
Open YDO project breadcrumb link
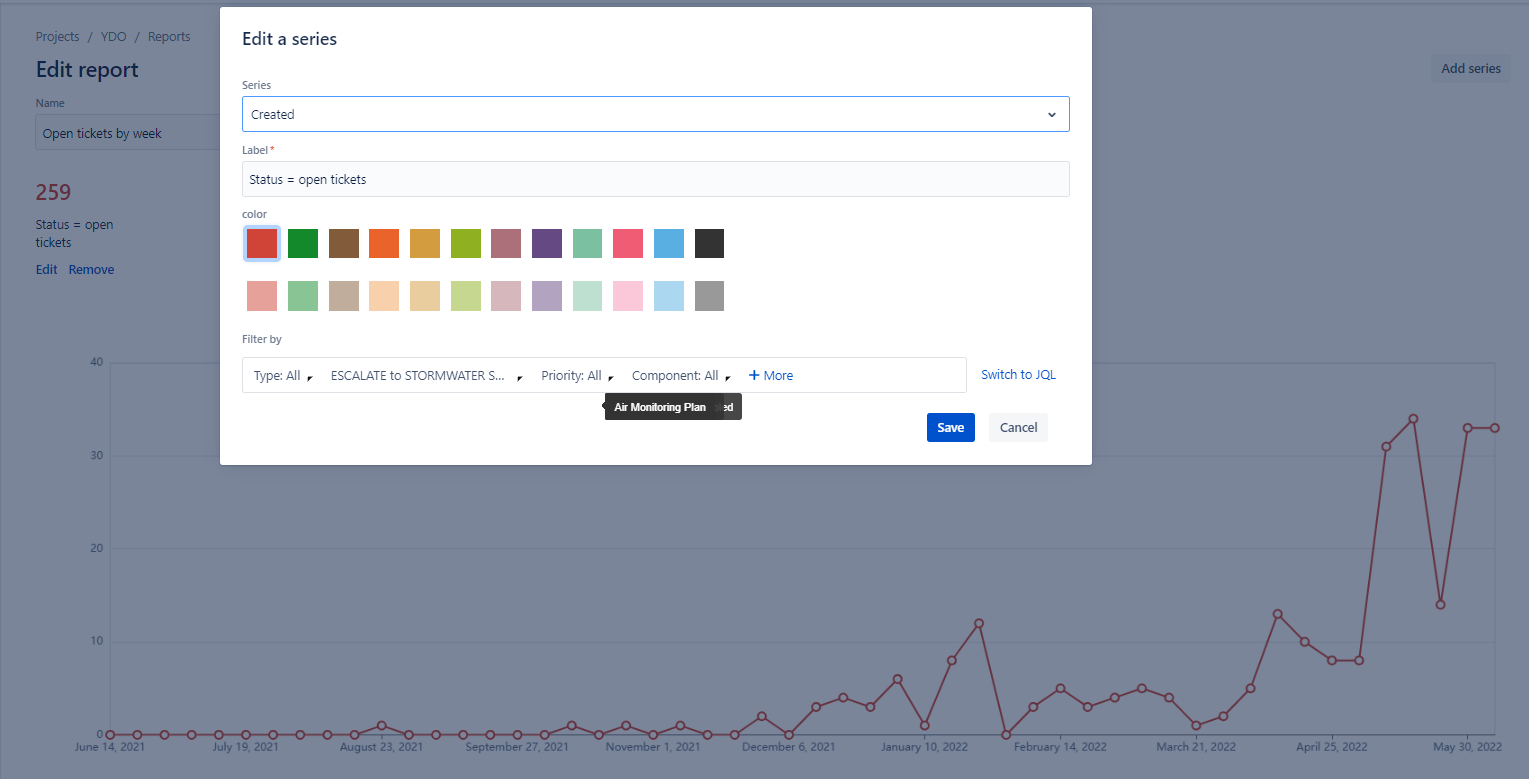tap(113, 37)
